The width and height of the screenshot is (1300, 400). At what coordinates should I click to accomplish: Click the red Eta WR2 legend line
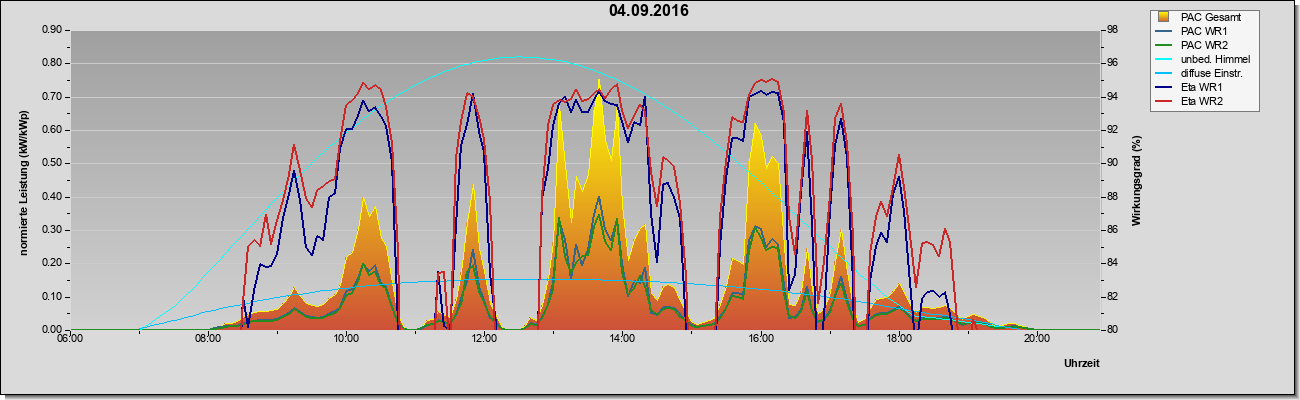point(1165,101)
